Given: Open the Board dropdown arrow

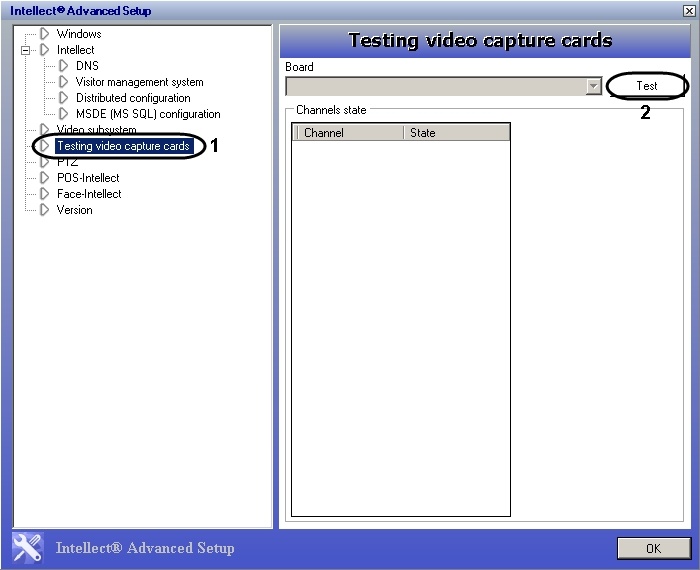Looking at the screenshot, I should [593, 86].
